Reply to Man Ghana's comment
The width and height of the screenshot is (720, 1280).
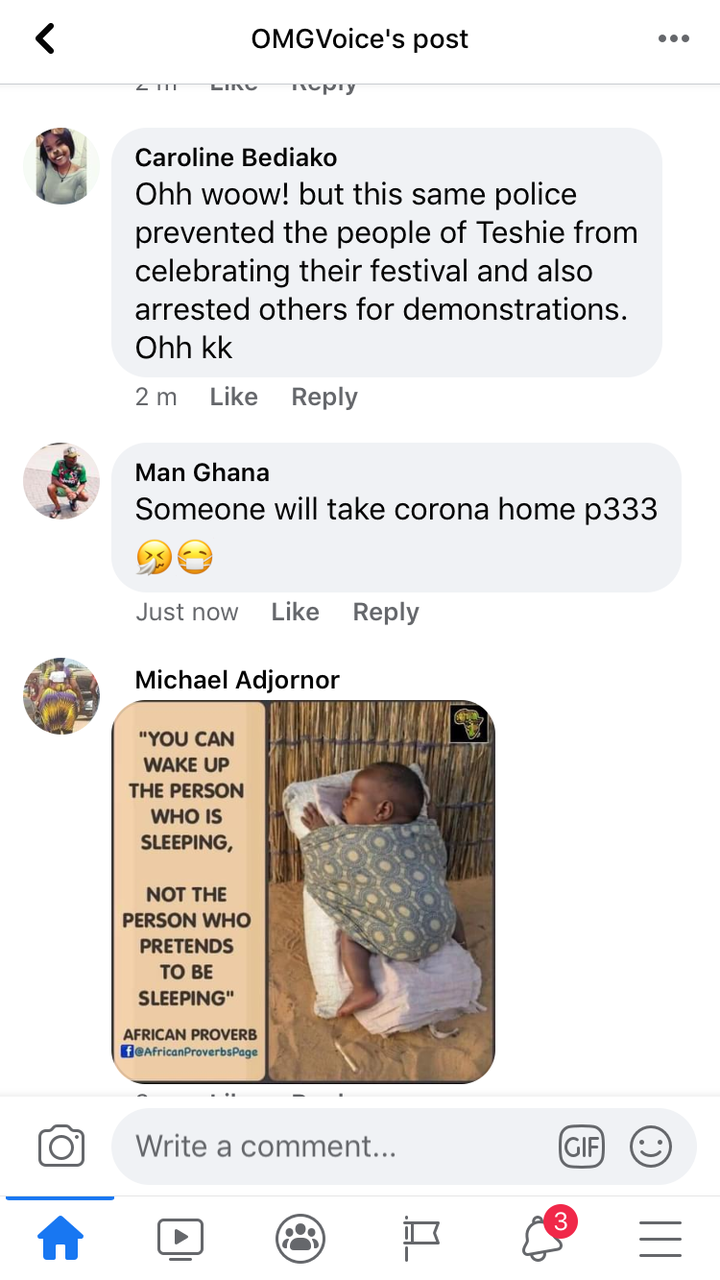(x=386, y=612)
